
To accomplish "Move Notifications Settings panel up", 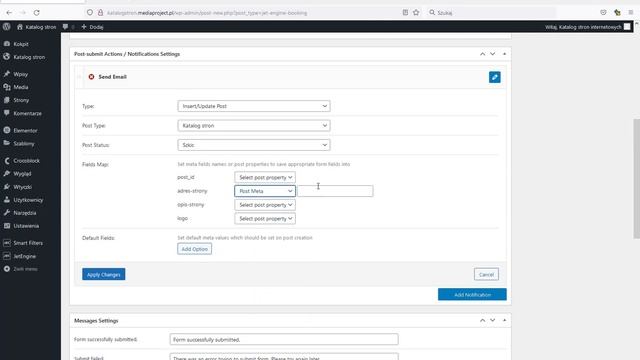I will pyautogui.click(x=482, y=54).
